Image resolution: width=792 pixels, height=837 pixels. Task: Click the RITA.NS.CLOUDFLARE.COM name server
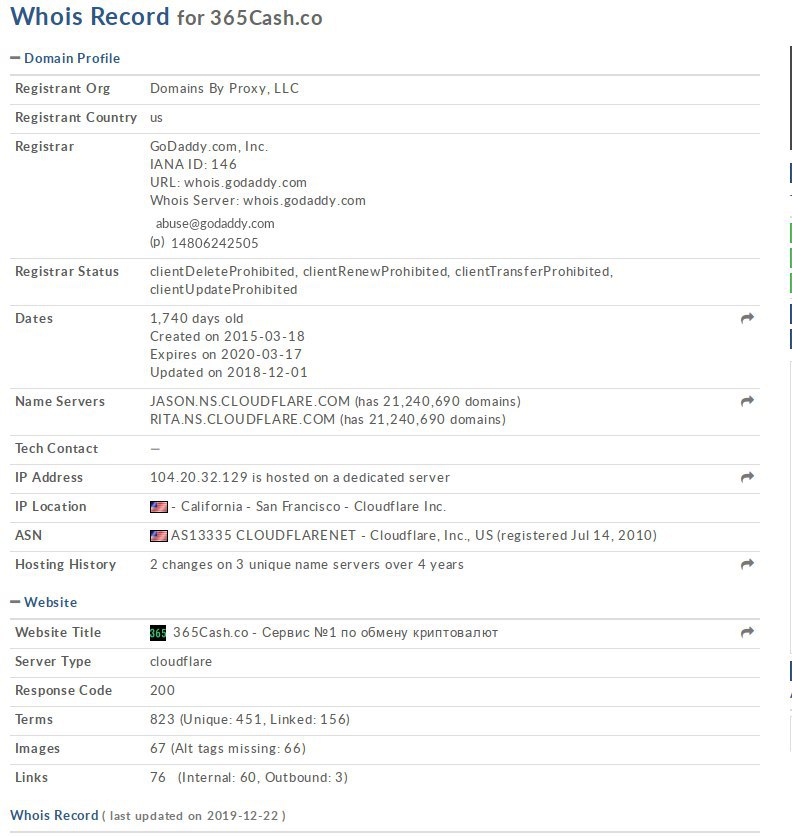(242, 420)
